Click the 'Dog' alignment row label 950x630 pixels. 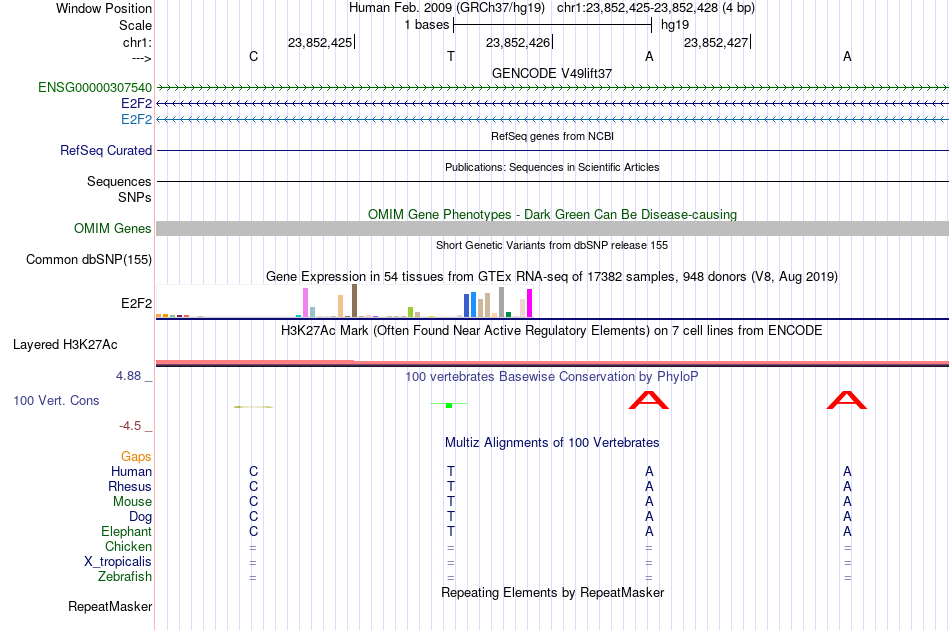[140, 517]
